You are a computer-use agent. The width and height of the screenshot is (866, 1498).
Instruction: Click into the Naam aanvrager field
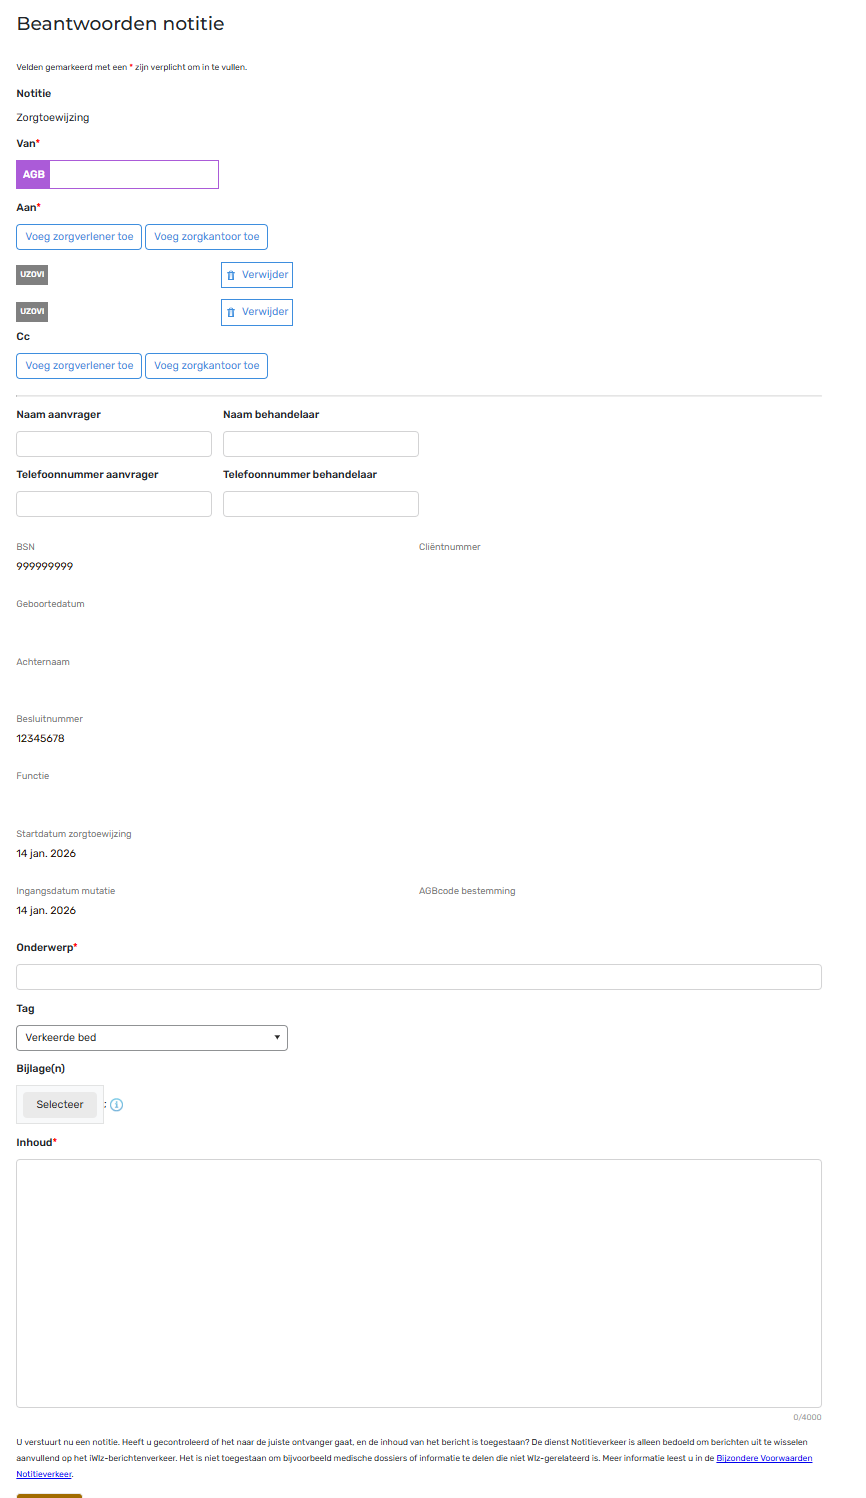[x=114, y=444]
